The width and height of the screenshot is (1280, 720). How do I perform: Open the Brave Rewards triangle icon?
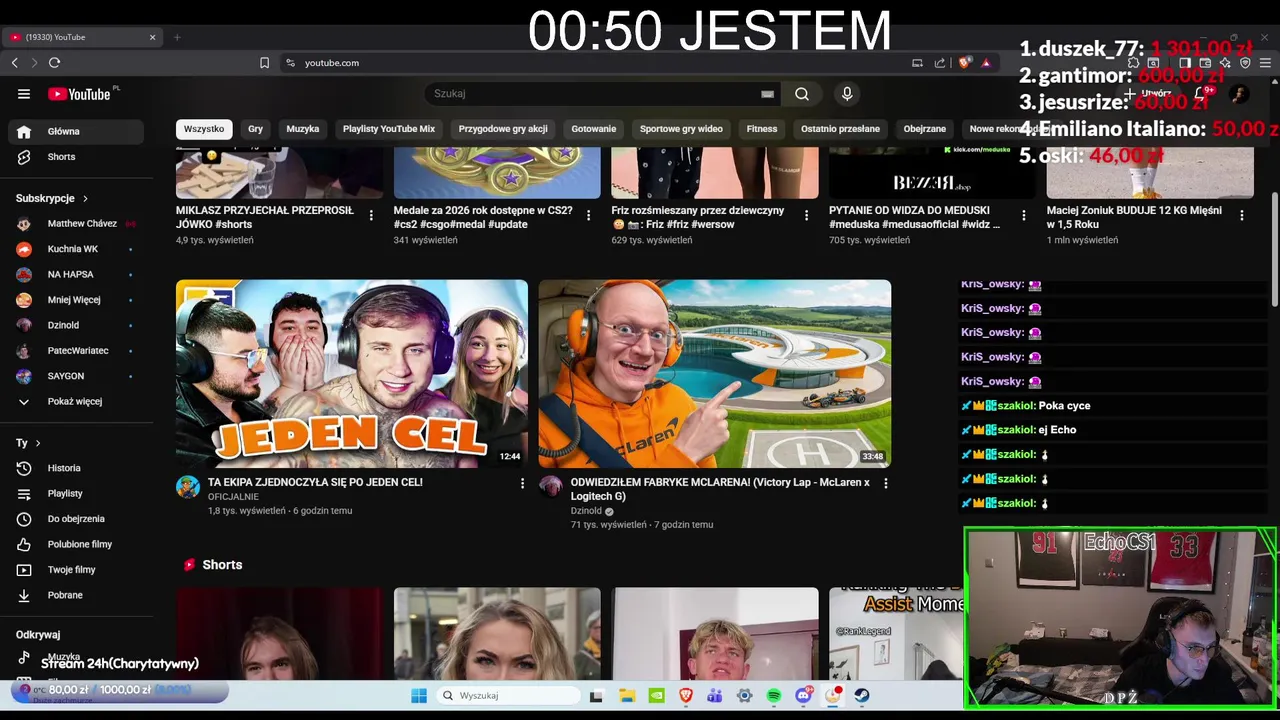point(986,63)
